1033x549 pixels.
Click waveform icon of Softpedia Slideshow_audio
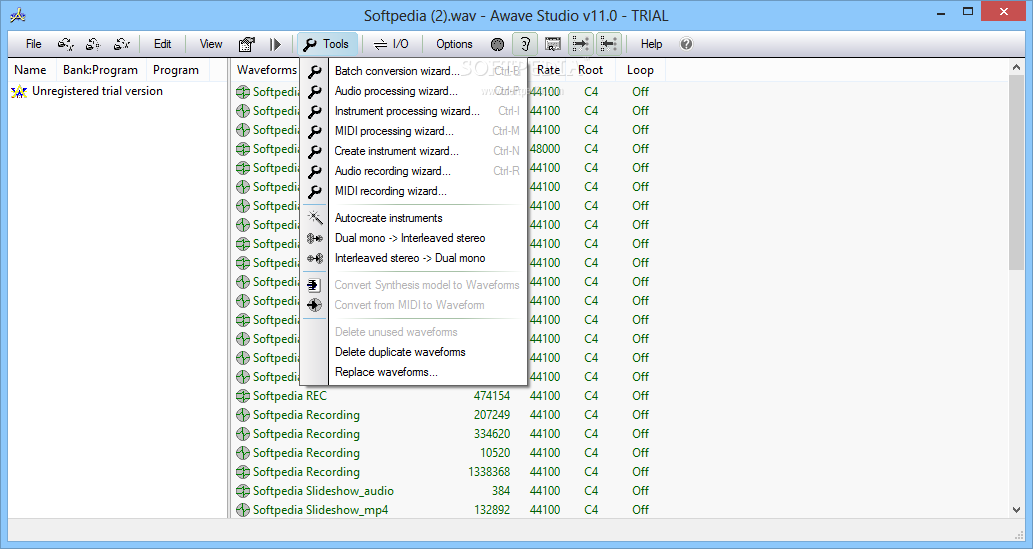click(242, 491)
